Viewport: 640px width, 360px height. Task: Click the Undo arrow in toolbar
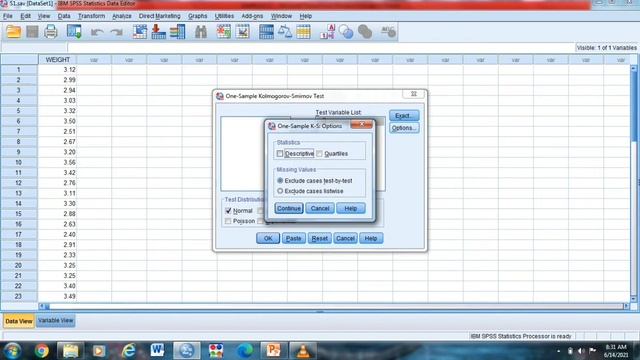[97, 32]
